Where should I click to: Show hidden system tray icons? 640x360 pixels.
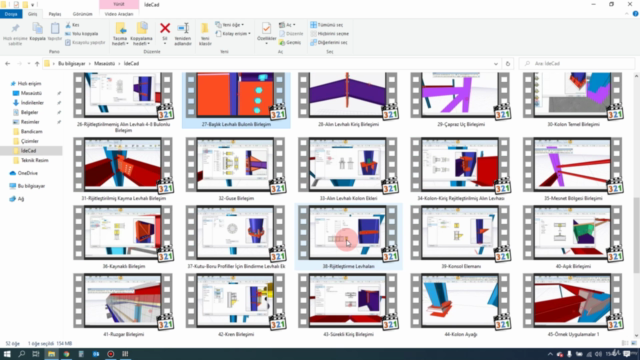pyautogui.click(x=550, y=354)
